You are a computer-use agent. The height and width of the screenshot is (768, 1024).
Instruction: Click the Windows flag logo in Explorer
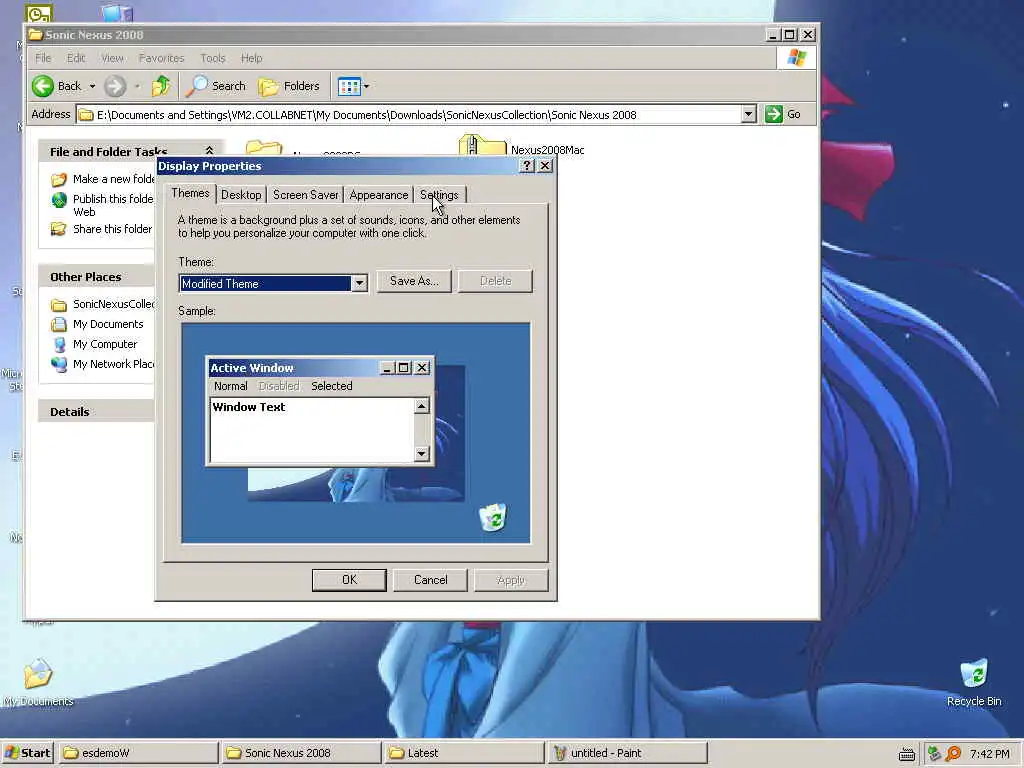coord(796,57)
